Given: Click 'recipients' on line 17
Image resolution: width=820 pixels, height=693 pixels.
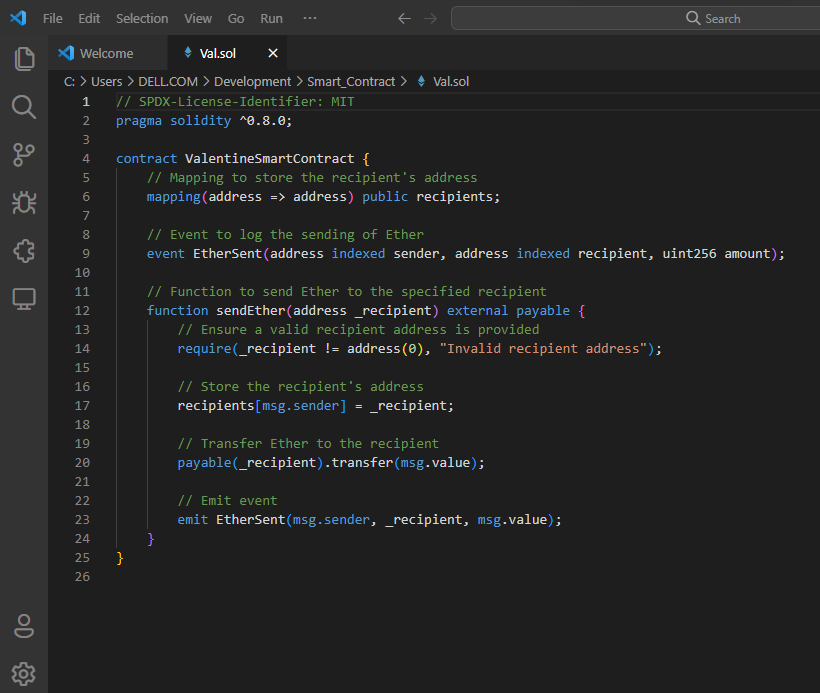Looking at the screenshot, I should point(216,406).
